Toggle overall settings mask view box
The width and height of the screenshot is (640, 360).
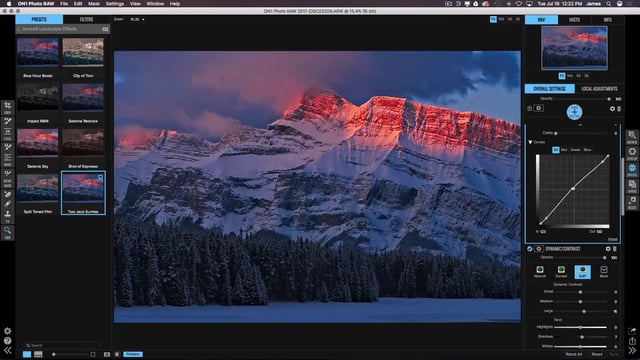click(539, 108)
